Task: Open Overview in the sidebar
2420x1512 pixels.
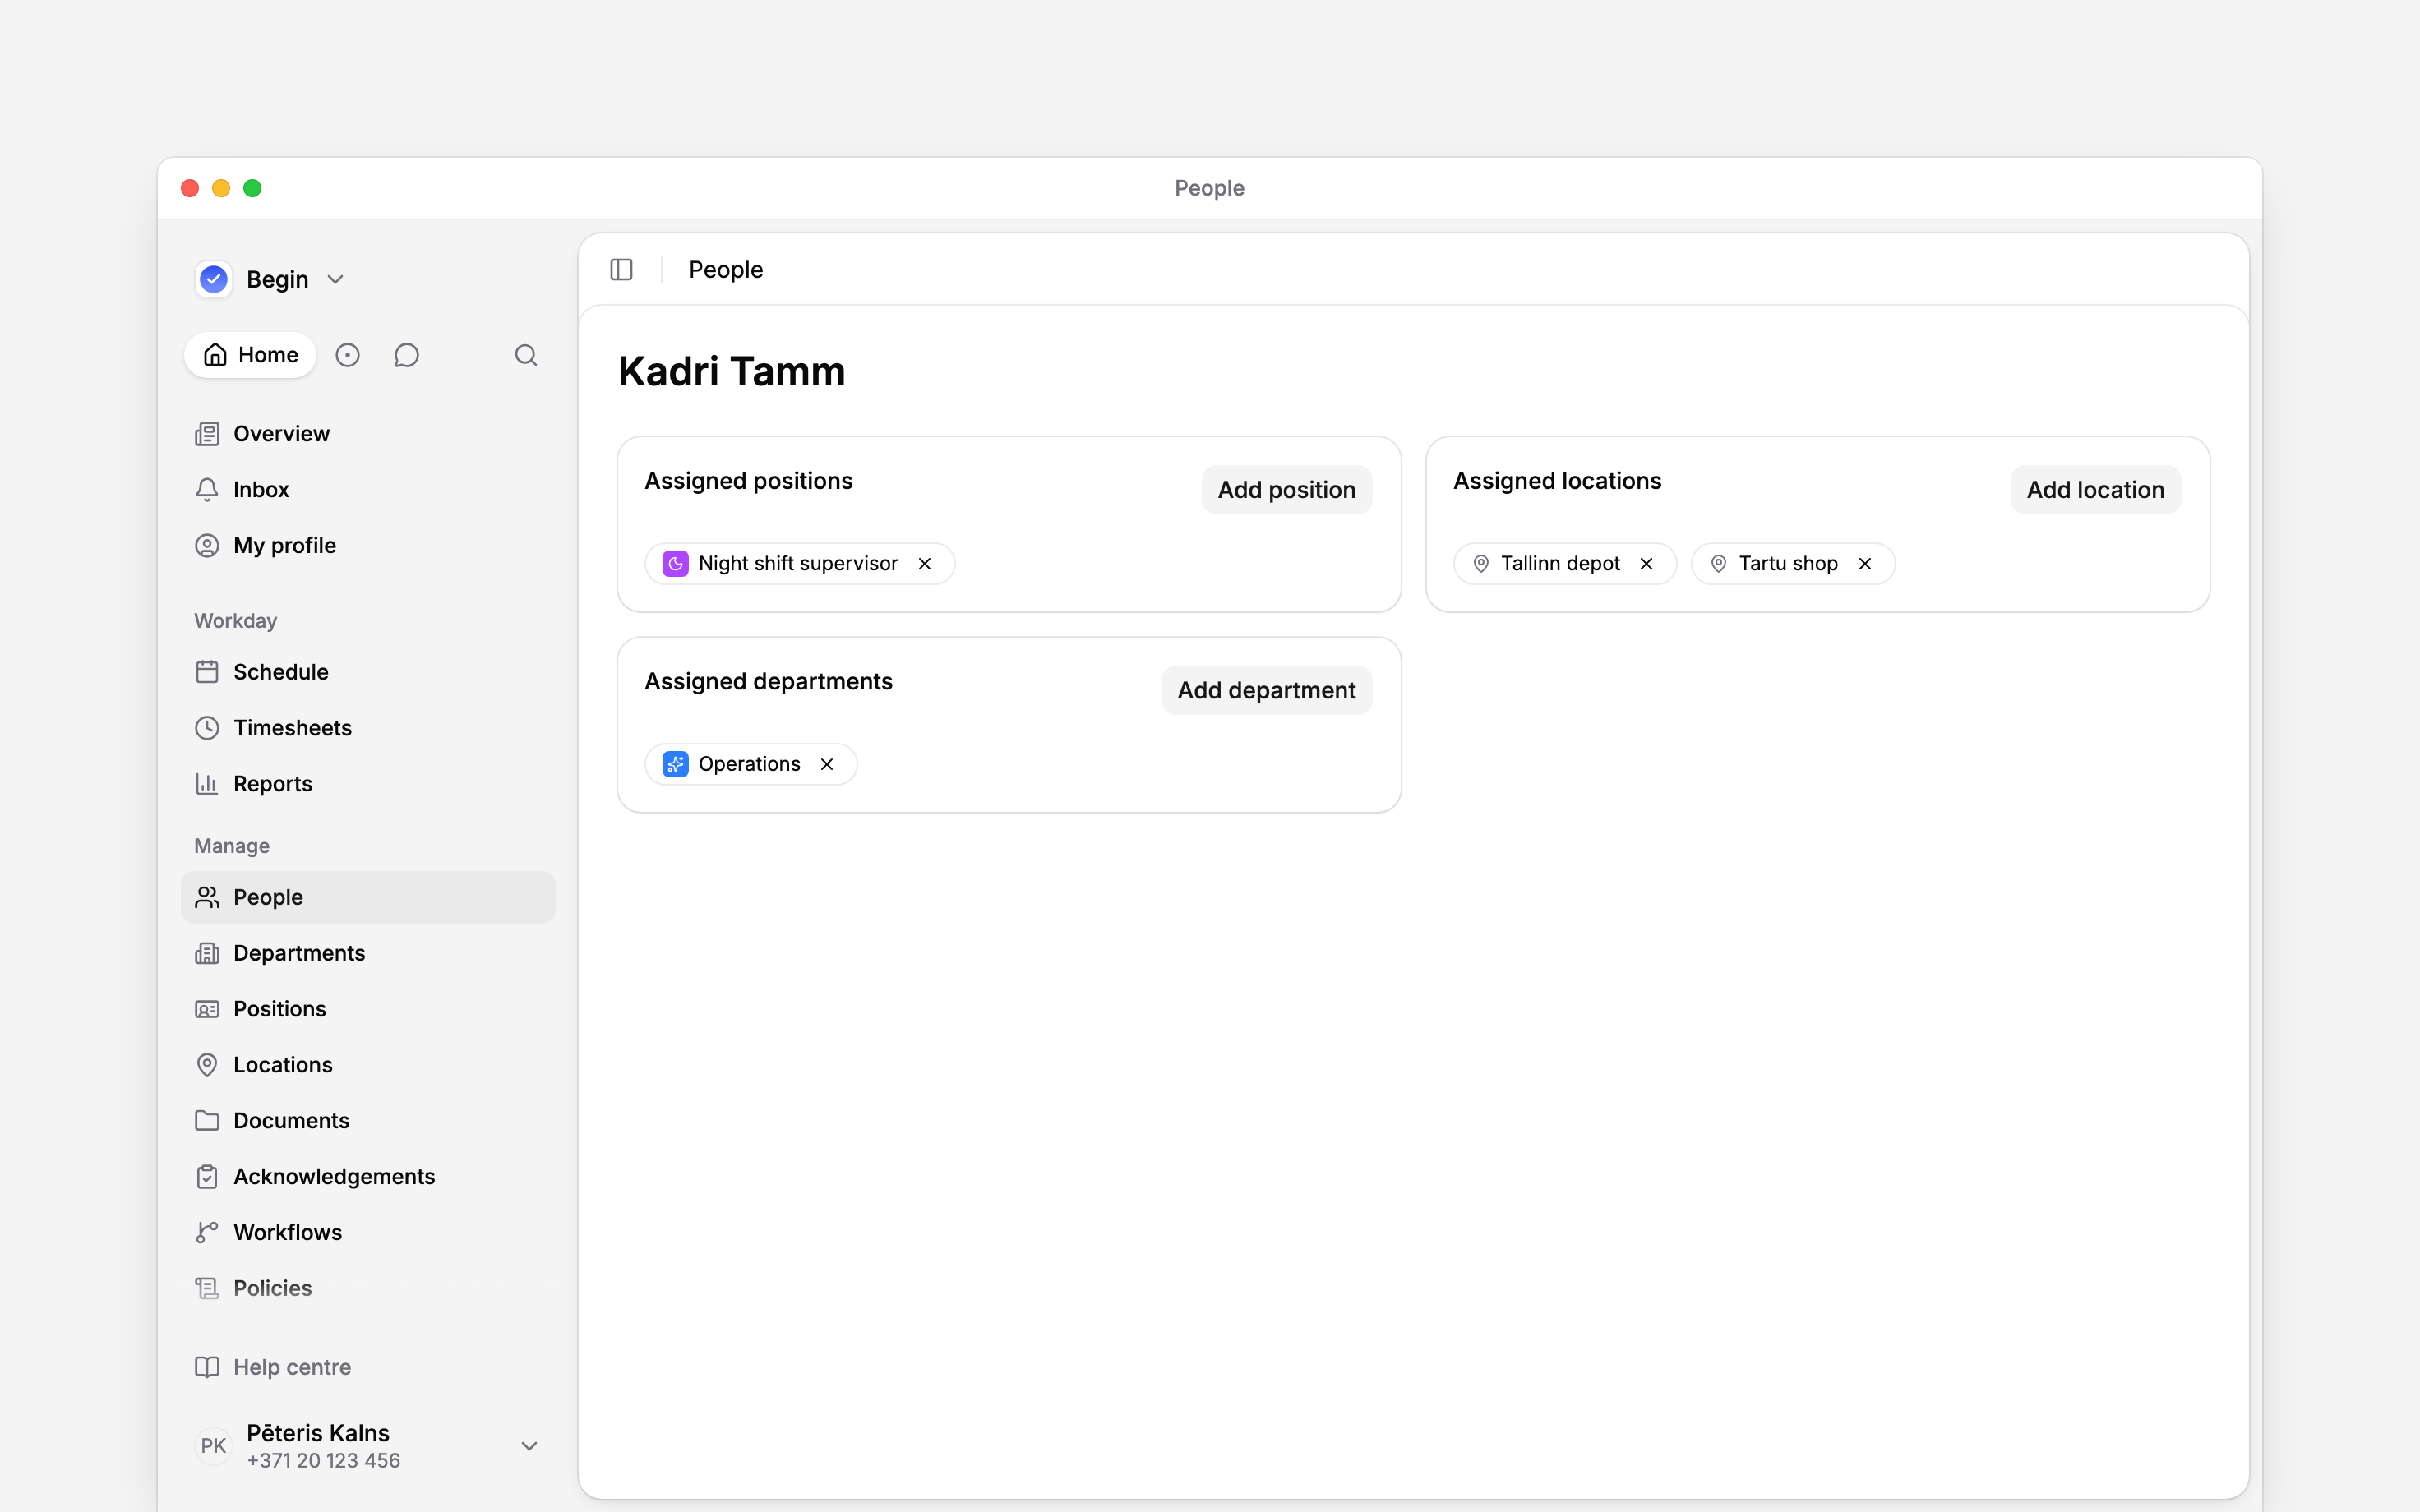Action: pyautogui.click(x=368, y=434)
